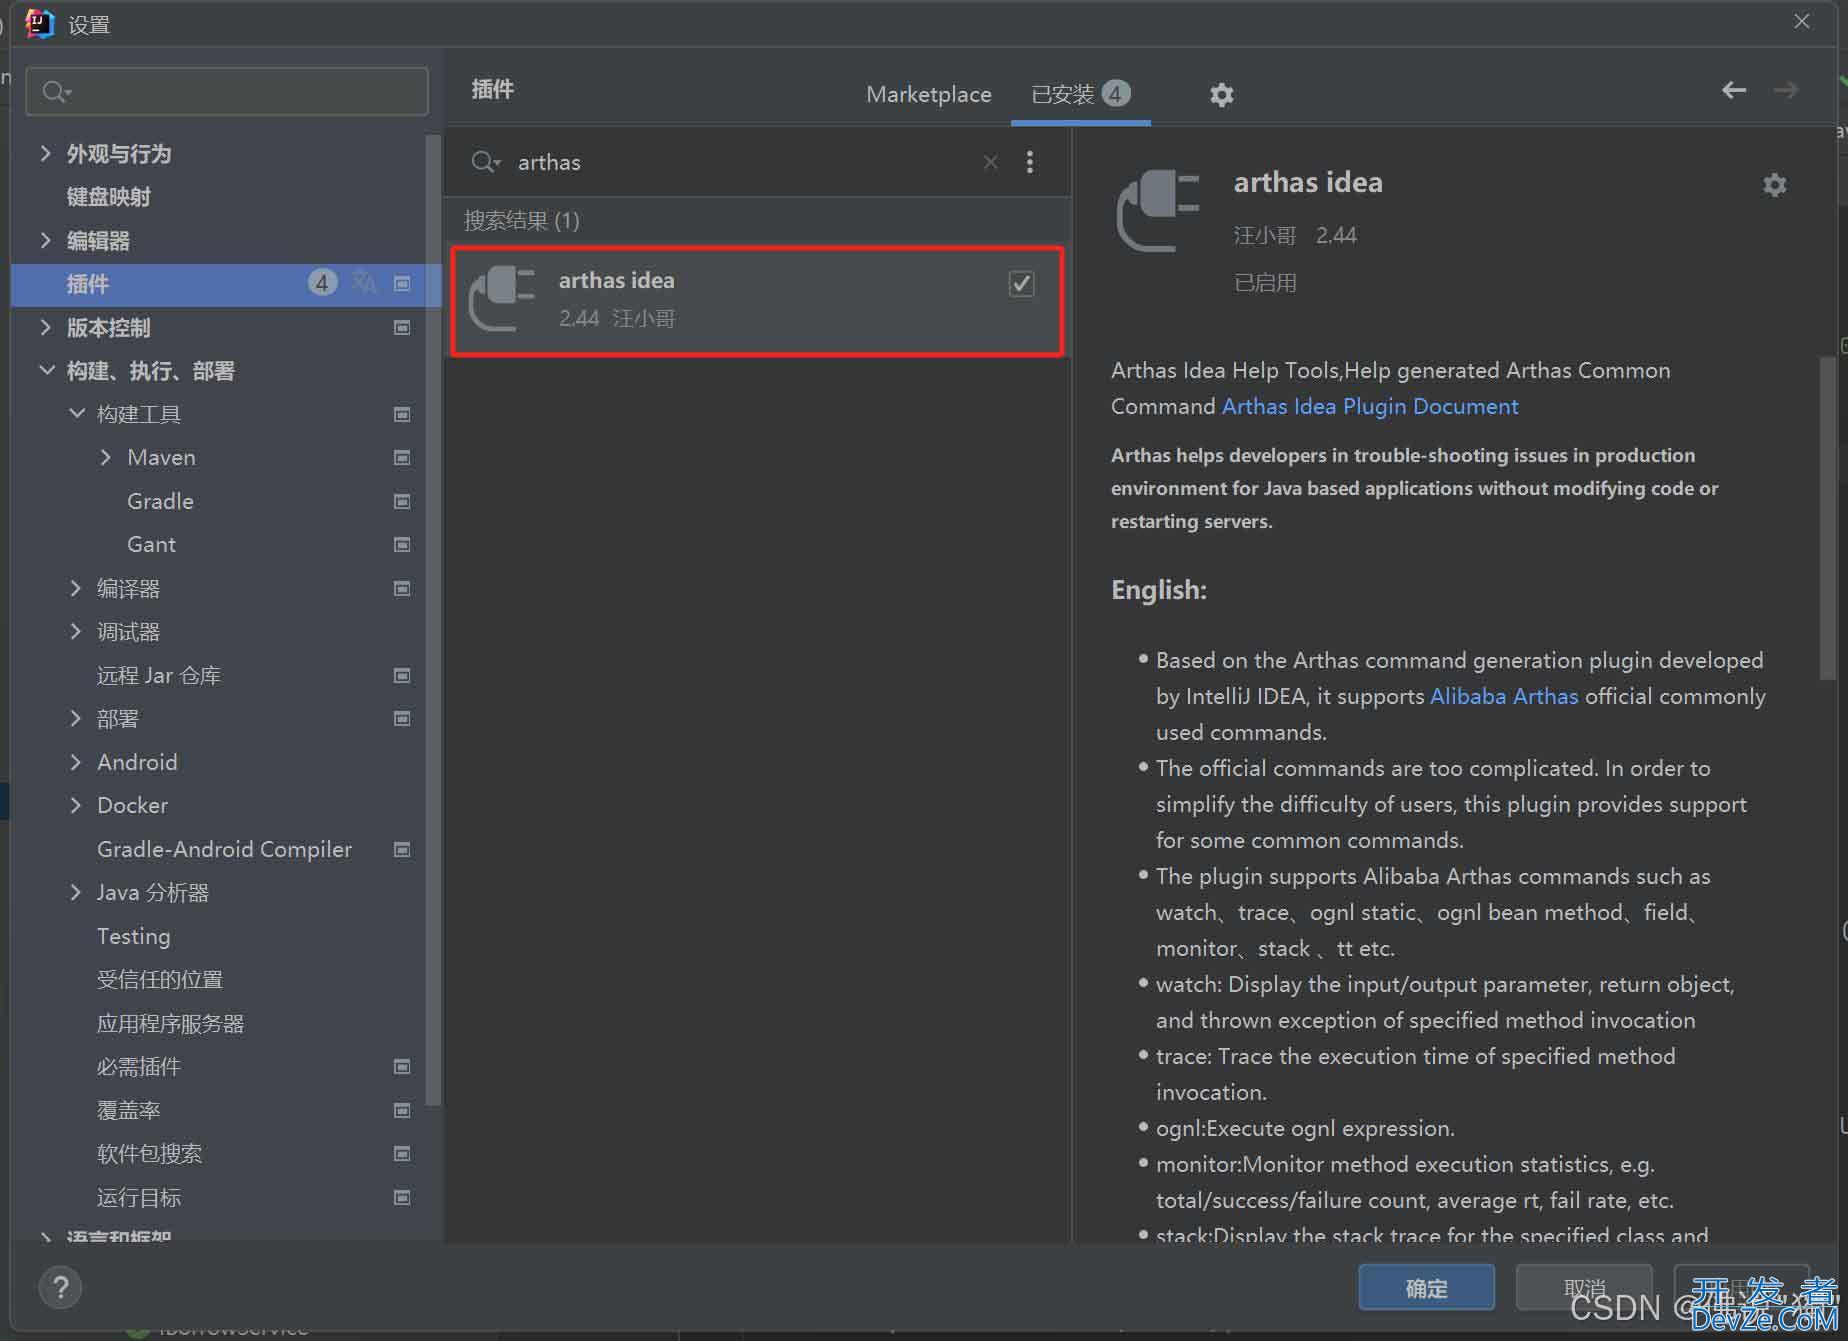Viewport: 1848px width, 1341px height.
Task: Open plugin search options three-dot menu
Action: (x=1030, y=162)
